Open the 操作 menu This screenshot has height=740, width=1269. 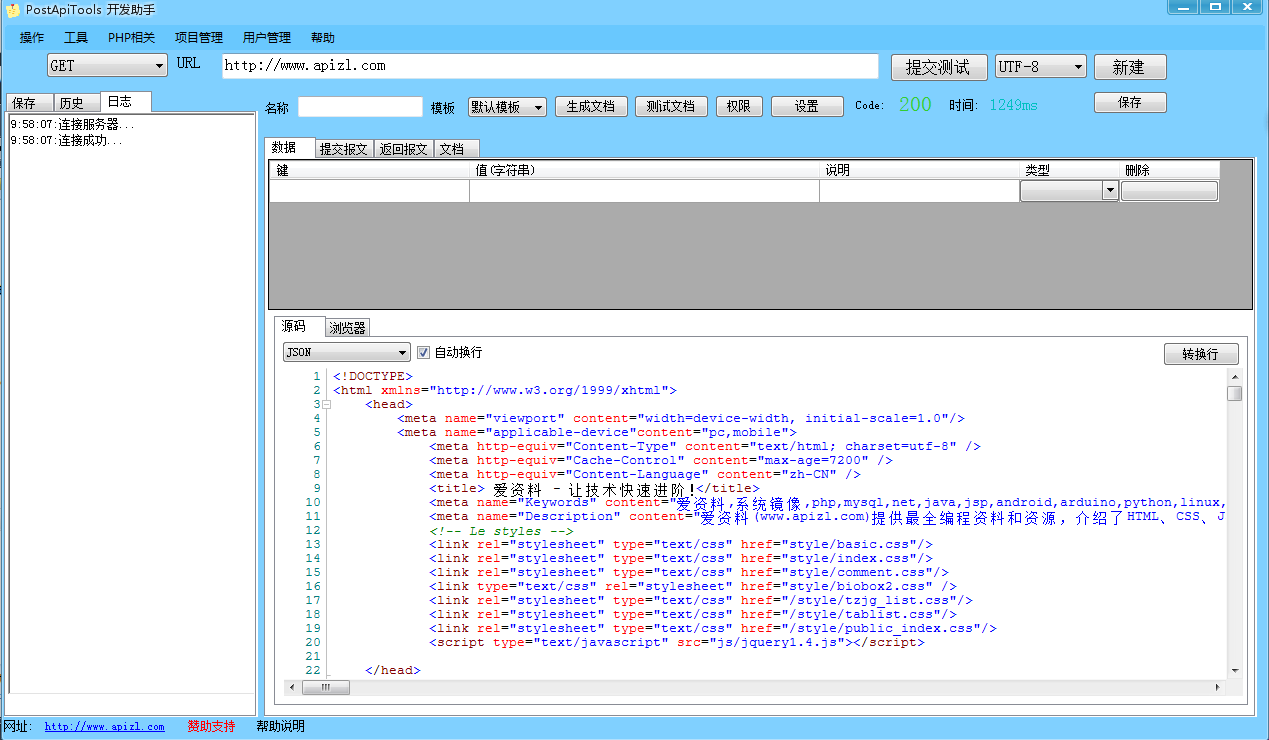point(32,38)
